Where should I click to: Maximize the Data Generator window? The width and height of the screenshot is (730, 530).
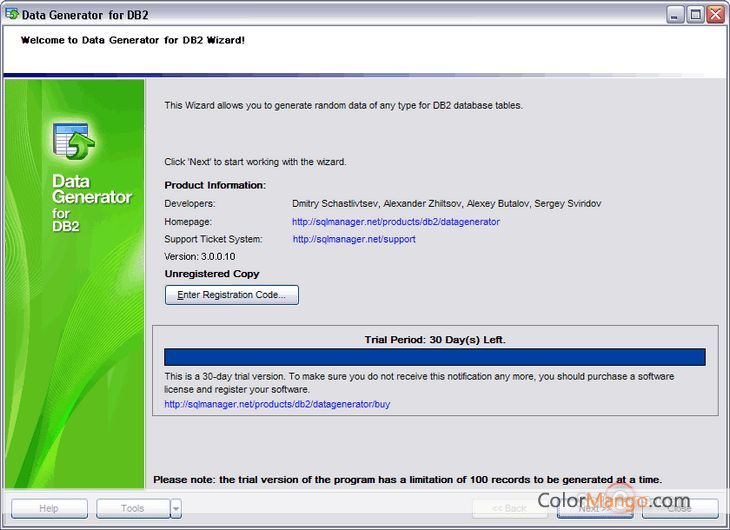pos(695,15)
